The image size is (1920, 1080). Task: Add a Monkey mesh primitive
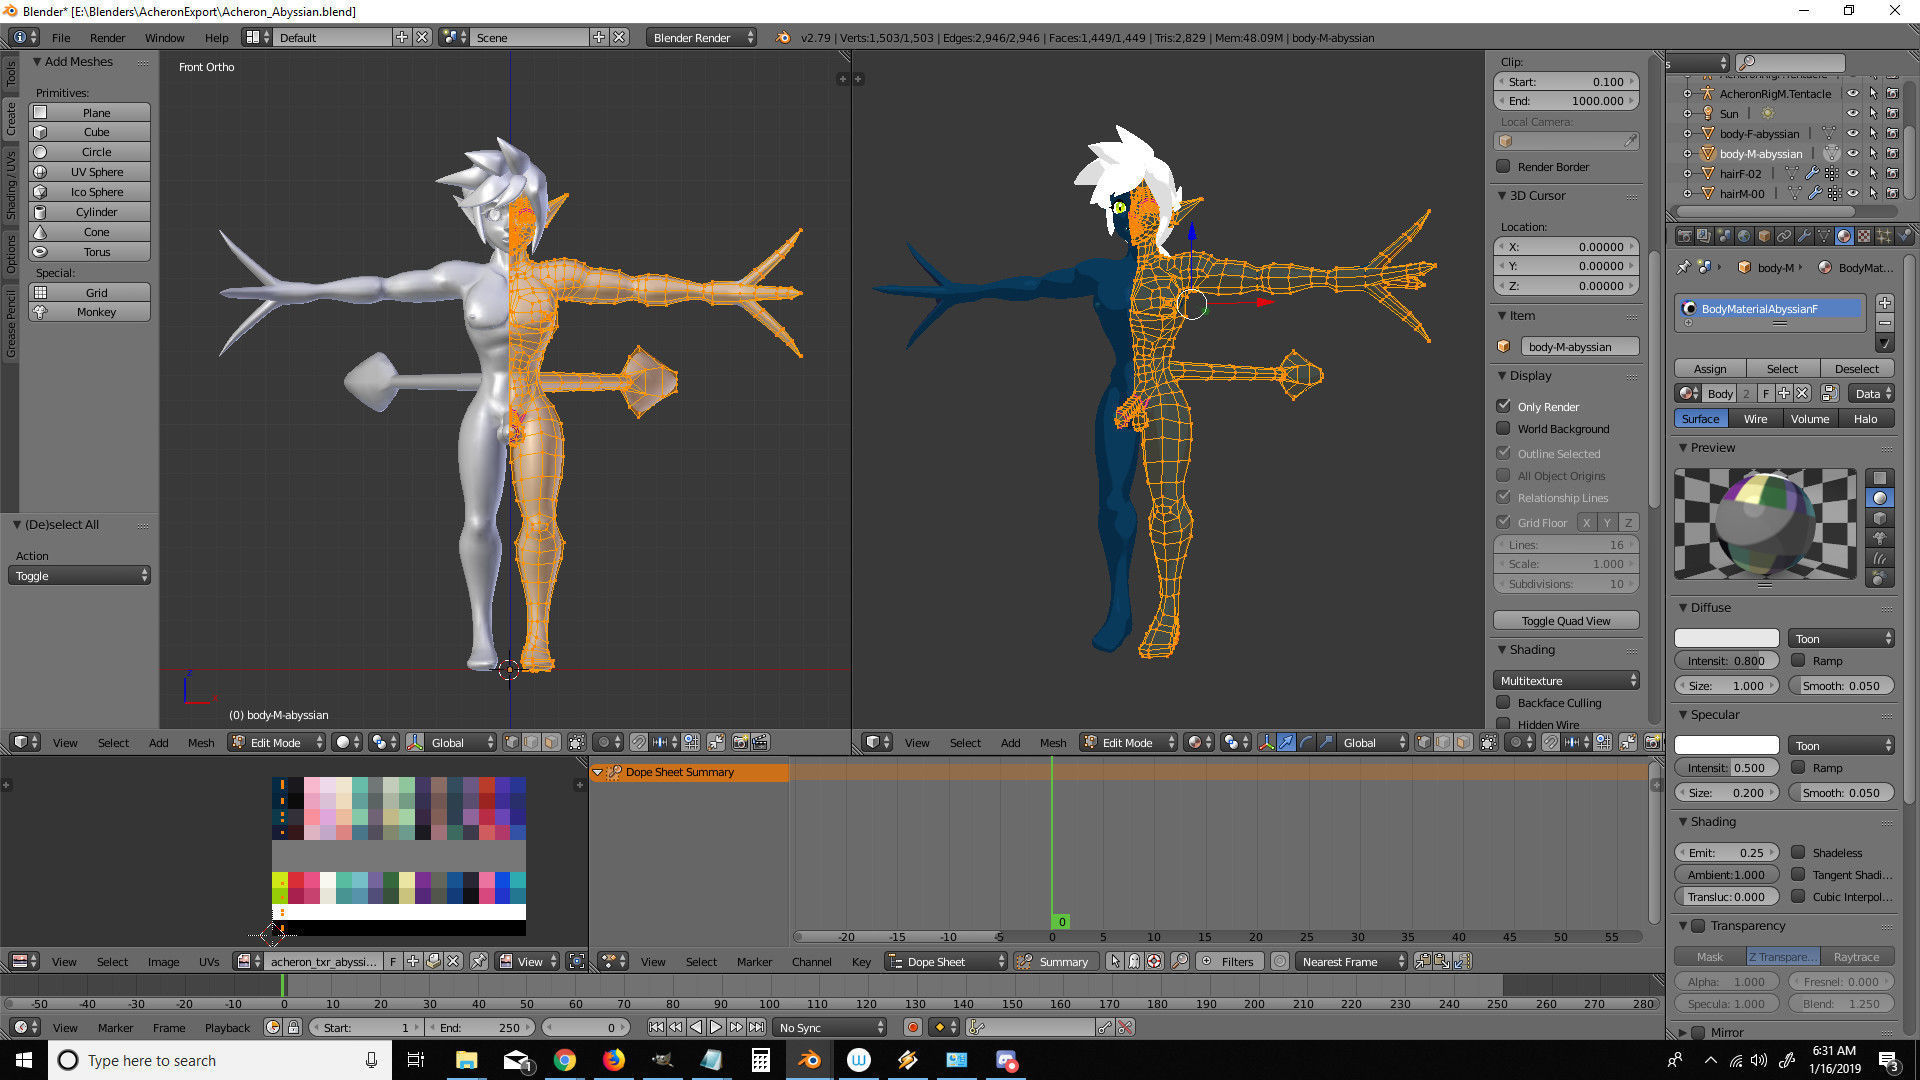[90, 312]
